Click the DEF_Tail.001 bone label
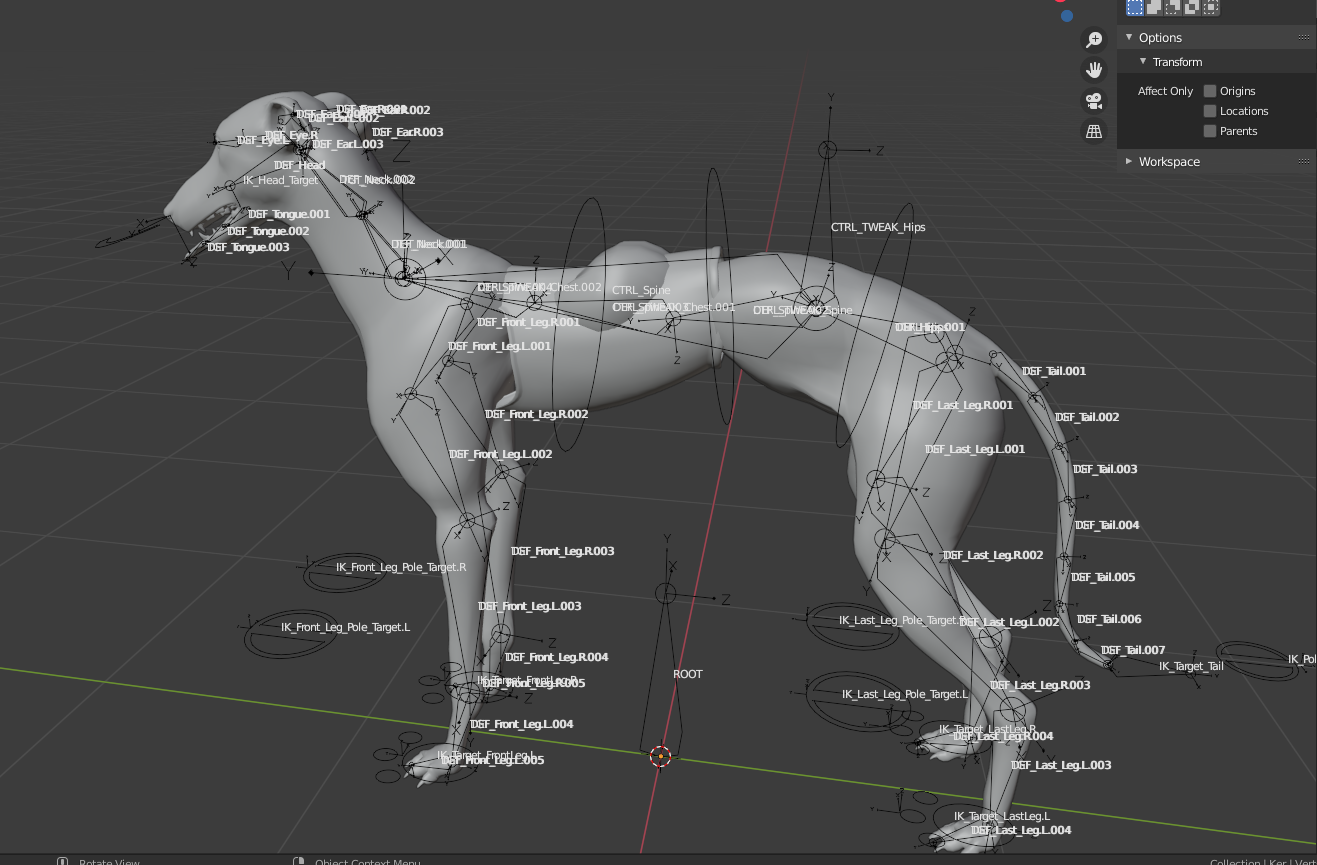 1054,371
